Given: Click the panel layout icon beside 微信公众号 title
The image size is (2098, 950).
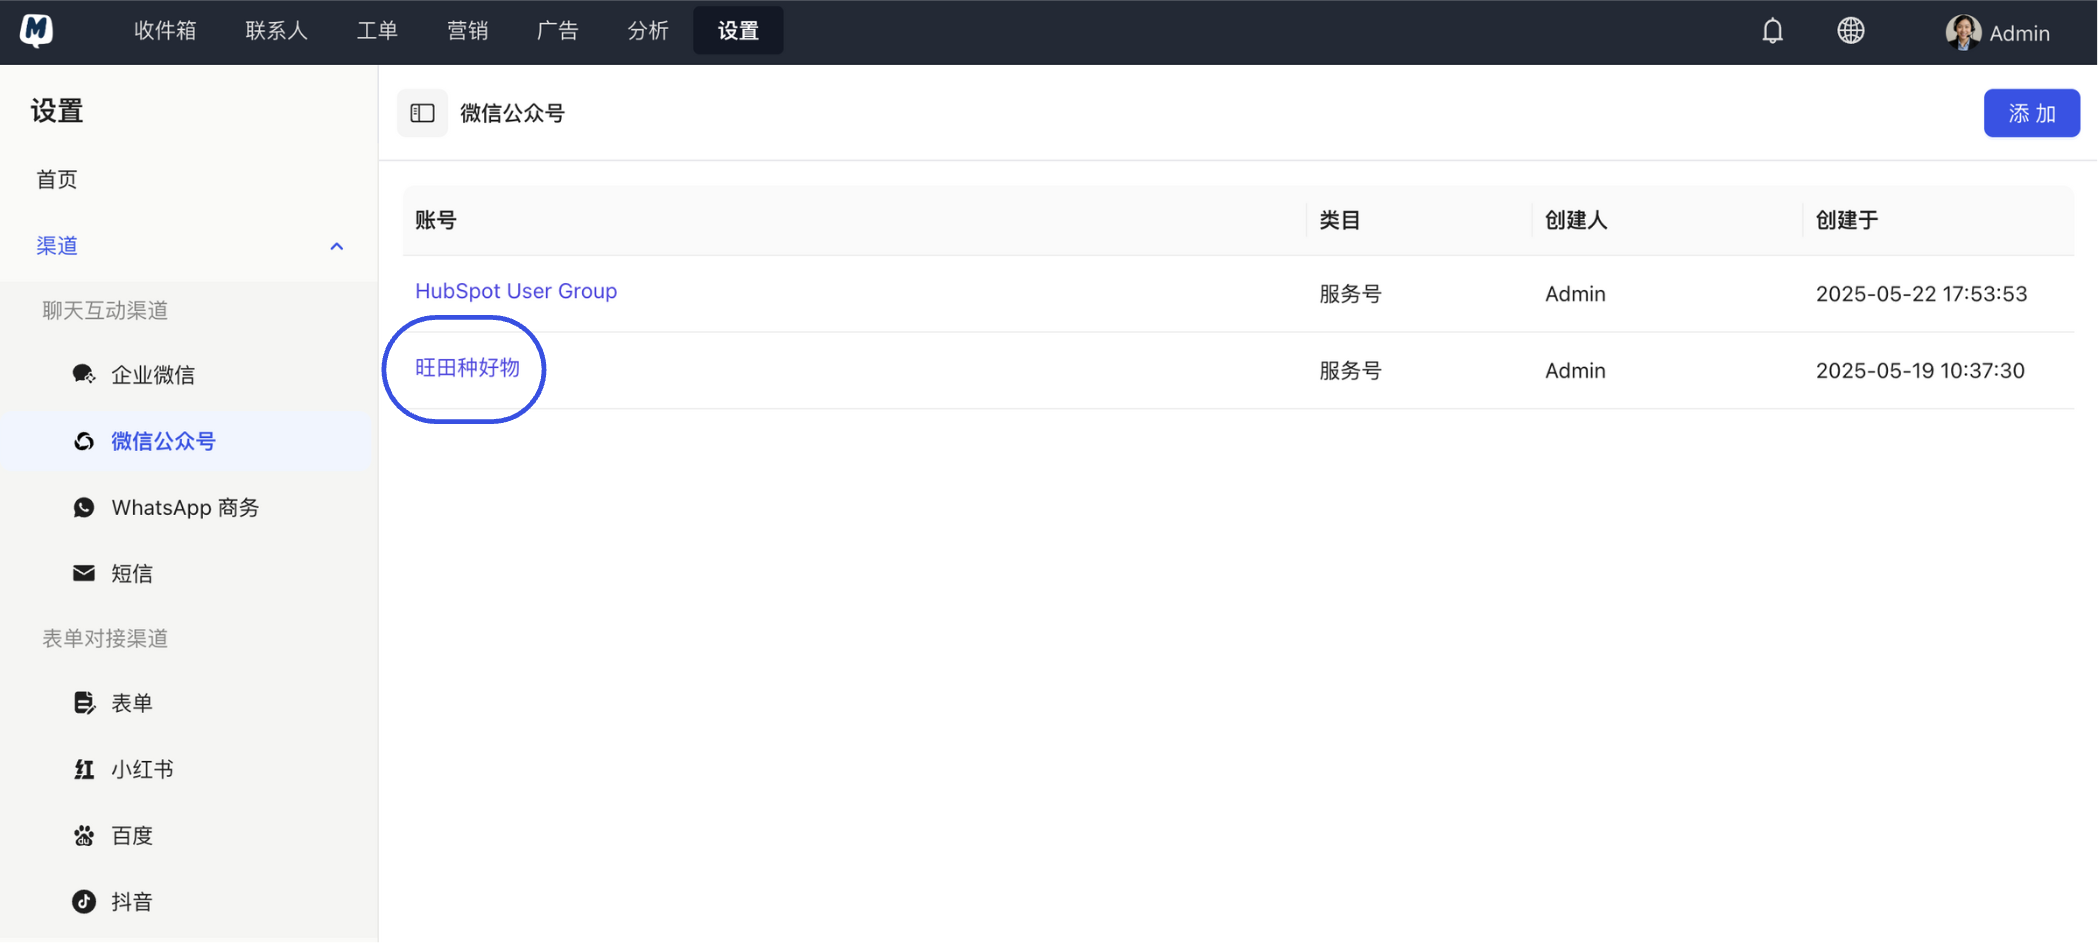Looking at the screenshot, I should tap(422, 113).
